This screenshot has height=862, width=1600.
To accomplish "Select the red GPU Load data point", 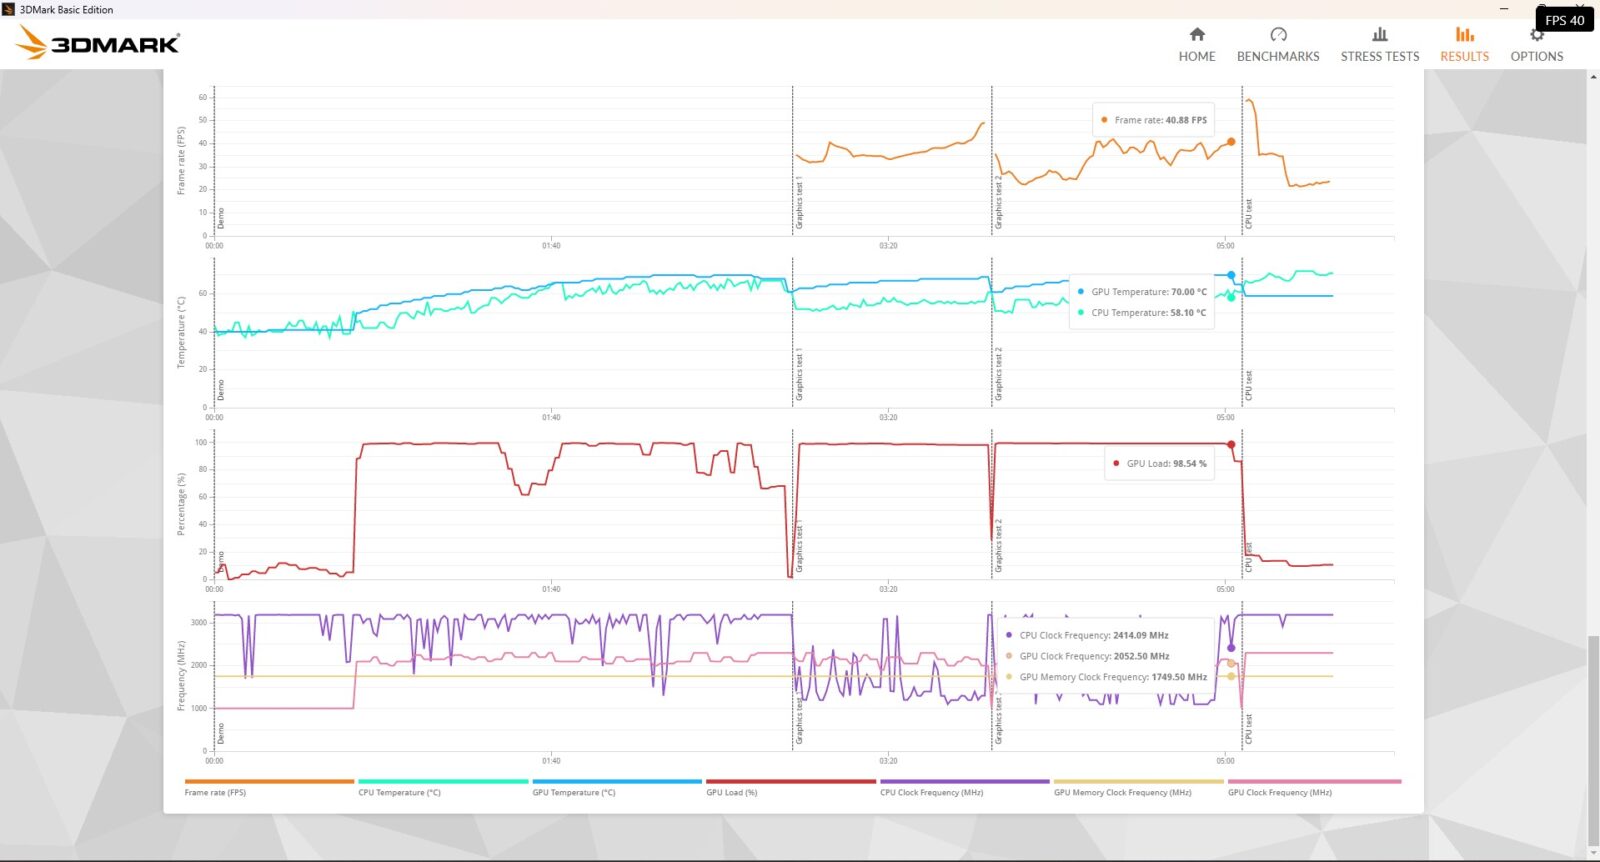I will click(1231, 445).
